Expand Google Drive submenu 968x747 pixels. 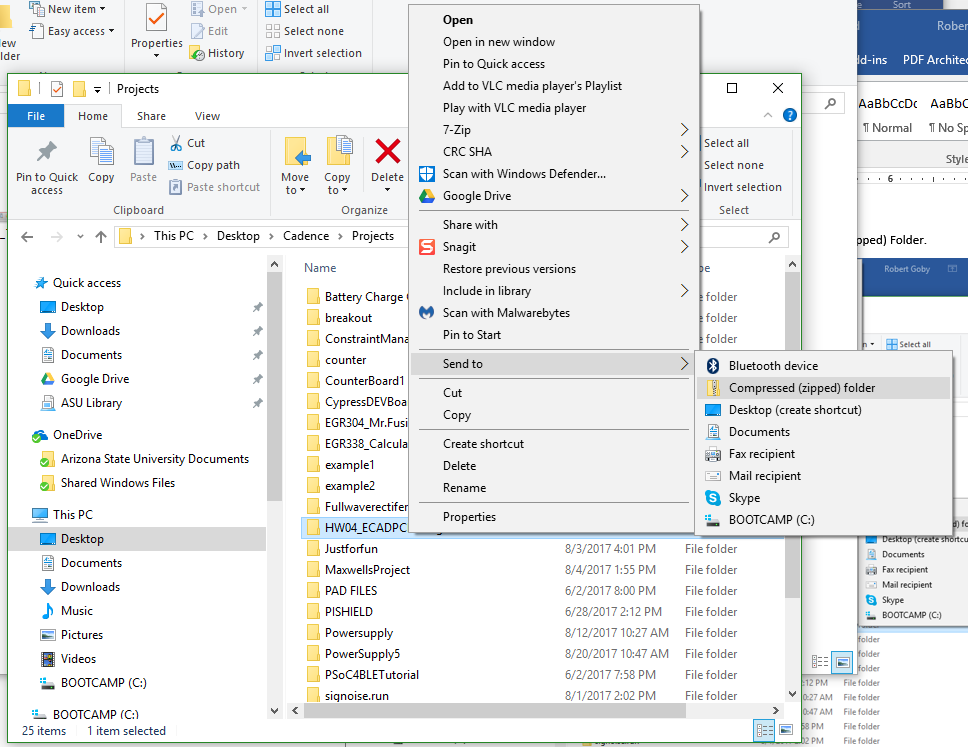684,196
